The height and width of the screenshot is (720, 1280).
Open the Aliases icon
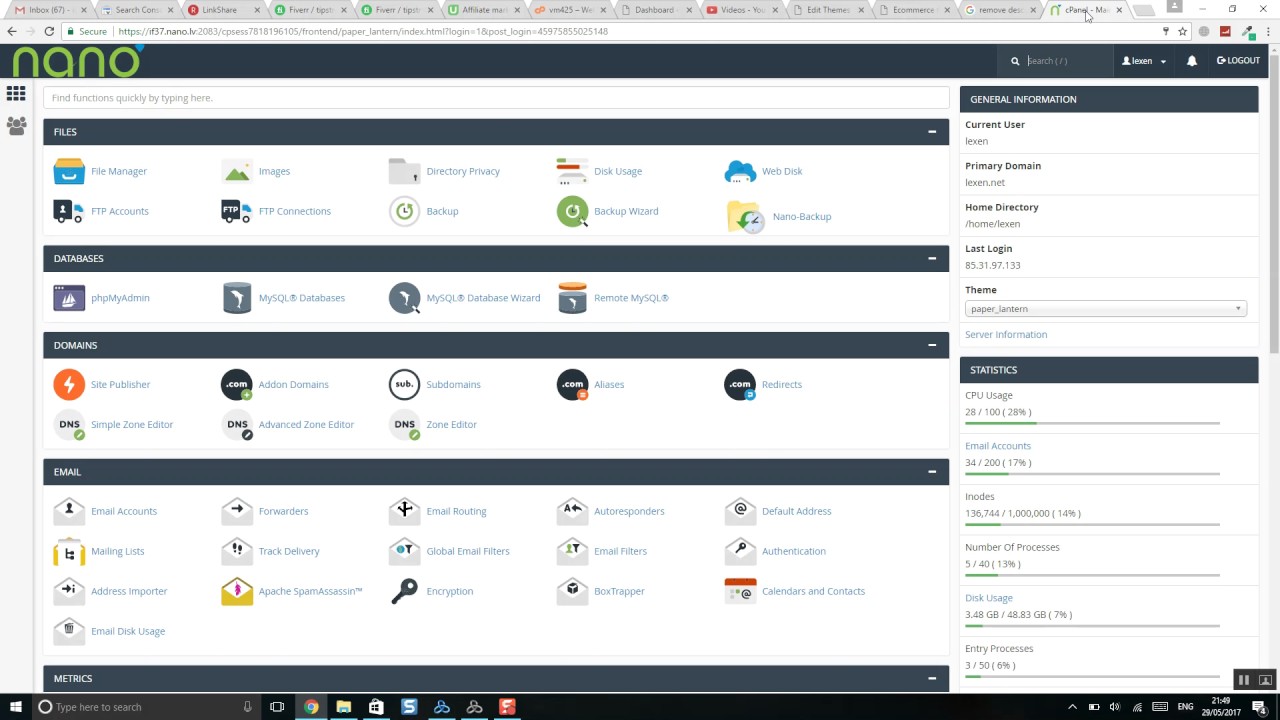coord(572,384)
